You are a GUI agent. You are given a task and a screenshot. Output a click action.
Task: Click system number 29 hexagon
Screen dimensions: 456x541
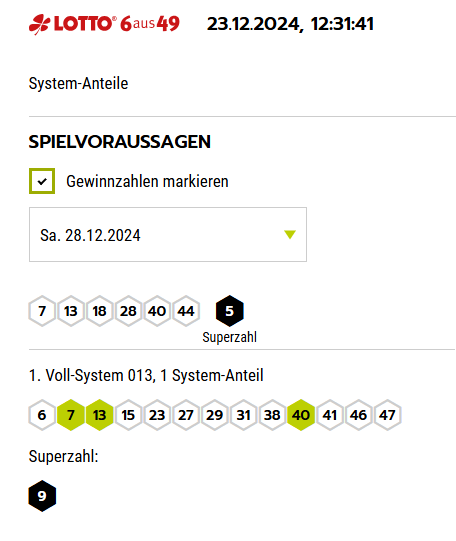point(215,415)
